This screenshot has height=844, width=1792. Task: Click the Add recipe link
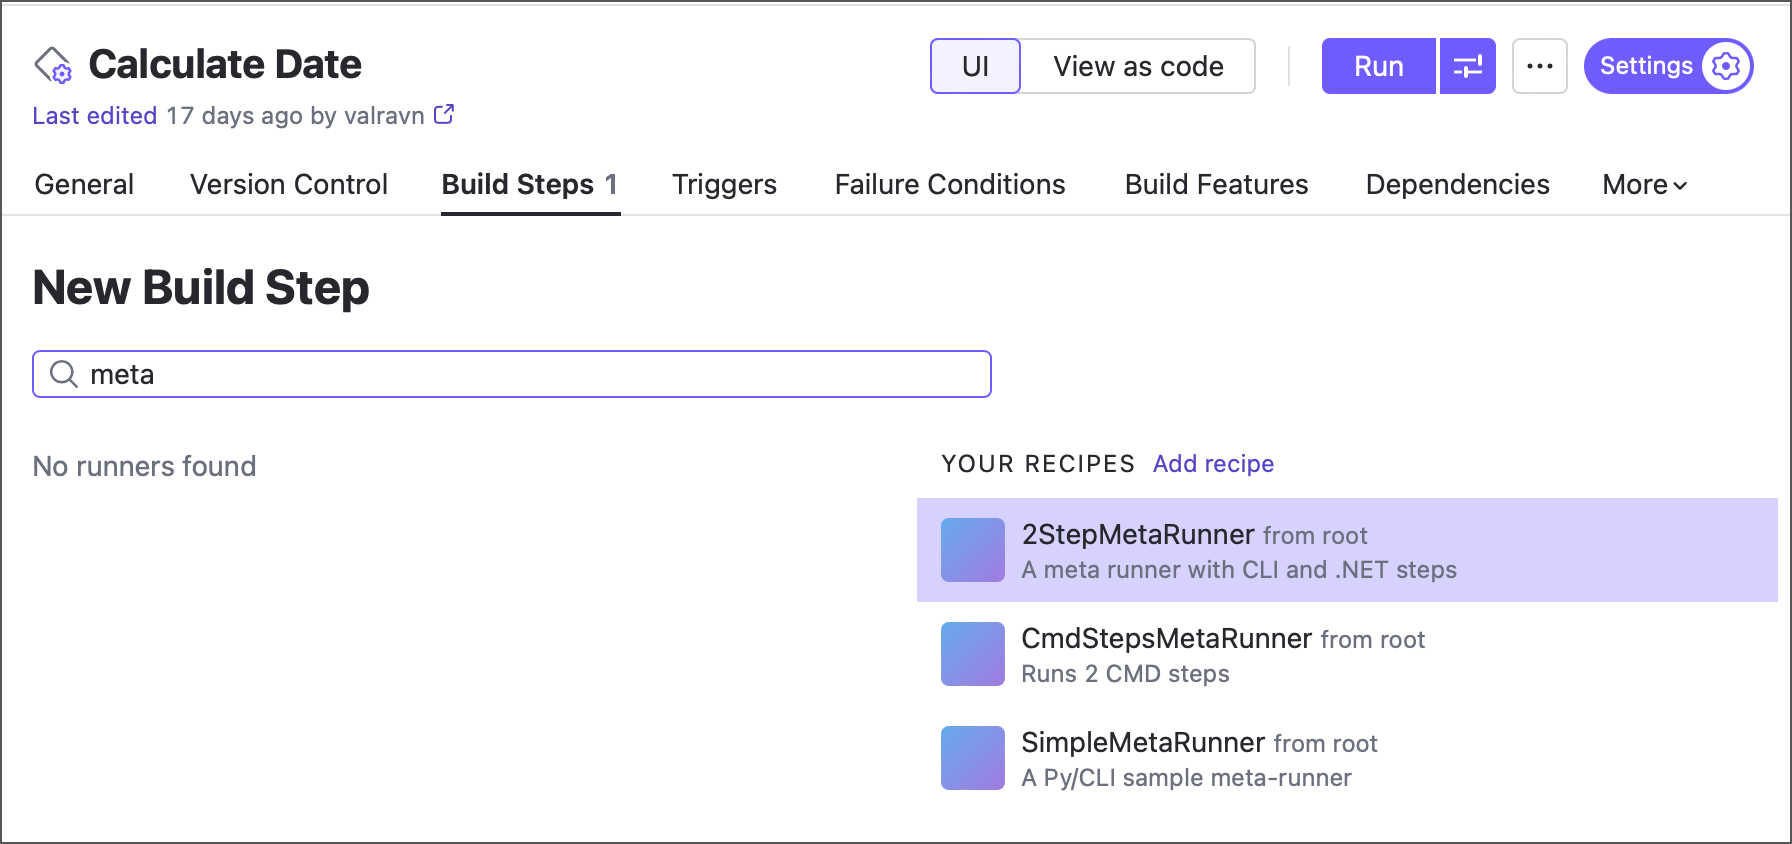(x=1213, y=463)
